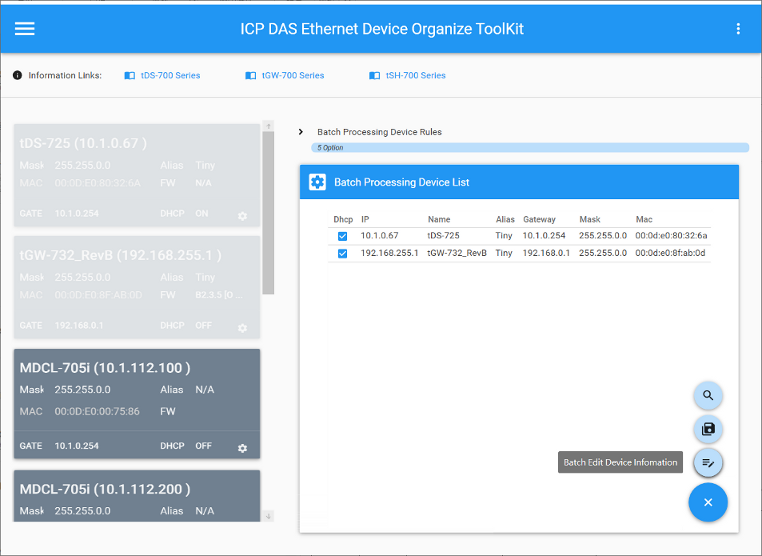Click the Gateway column header
The width and height of the screenshot is (762, 556).
point(539,219)
